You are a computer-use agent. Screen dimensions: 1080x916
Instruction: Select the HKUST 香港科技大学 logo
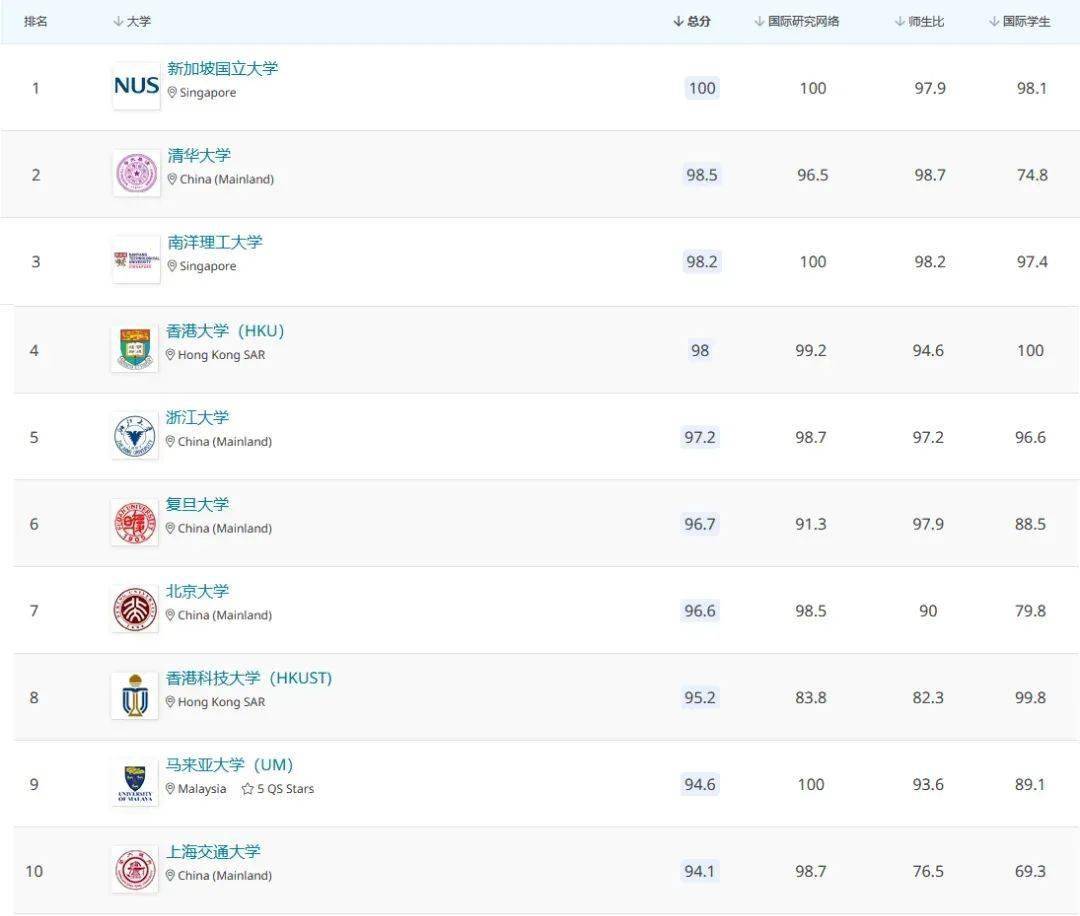tap(134, 697)
